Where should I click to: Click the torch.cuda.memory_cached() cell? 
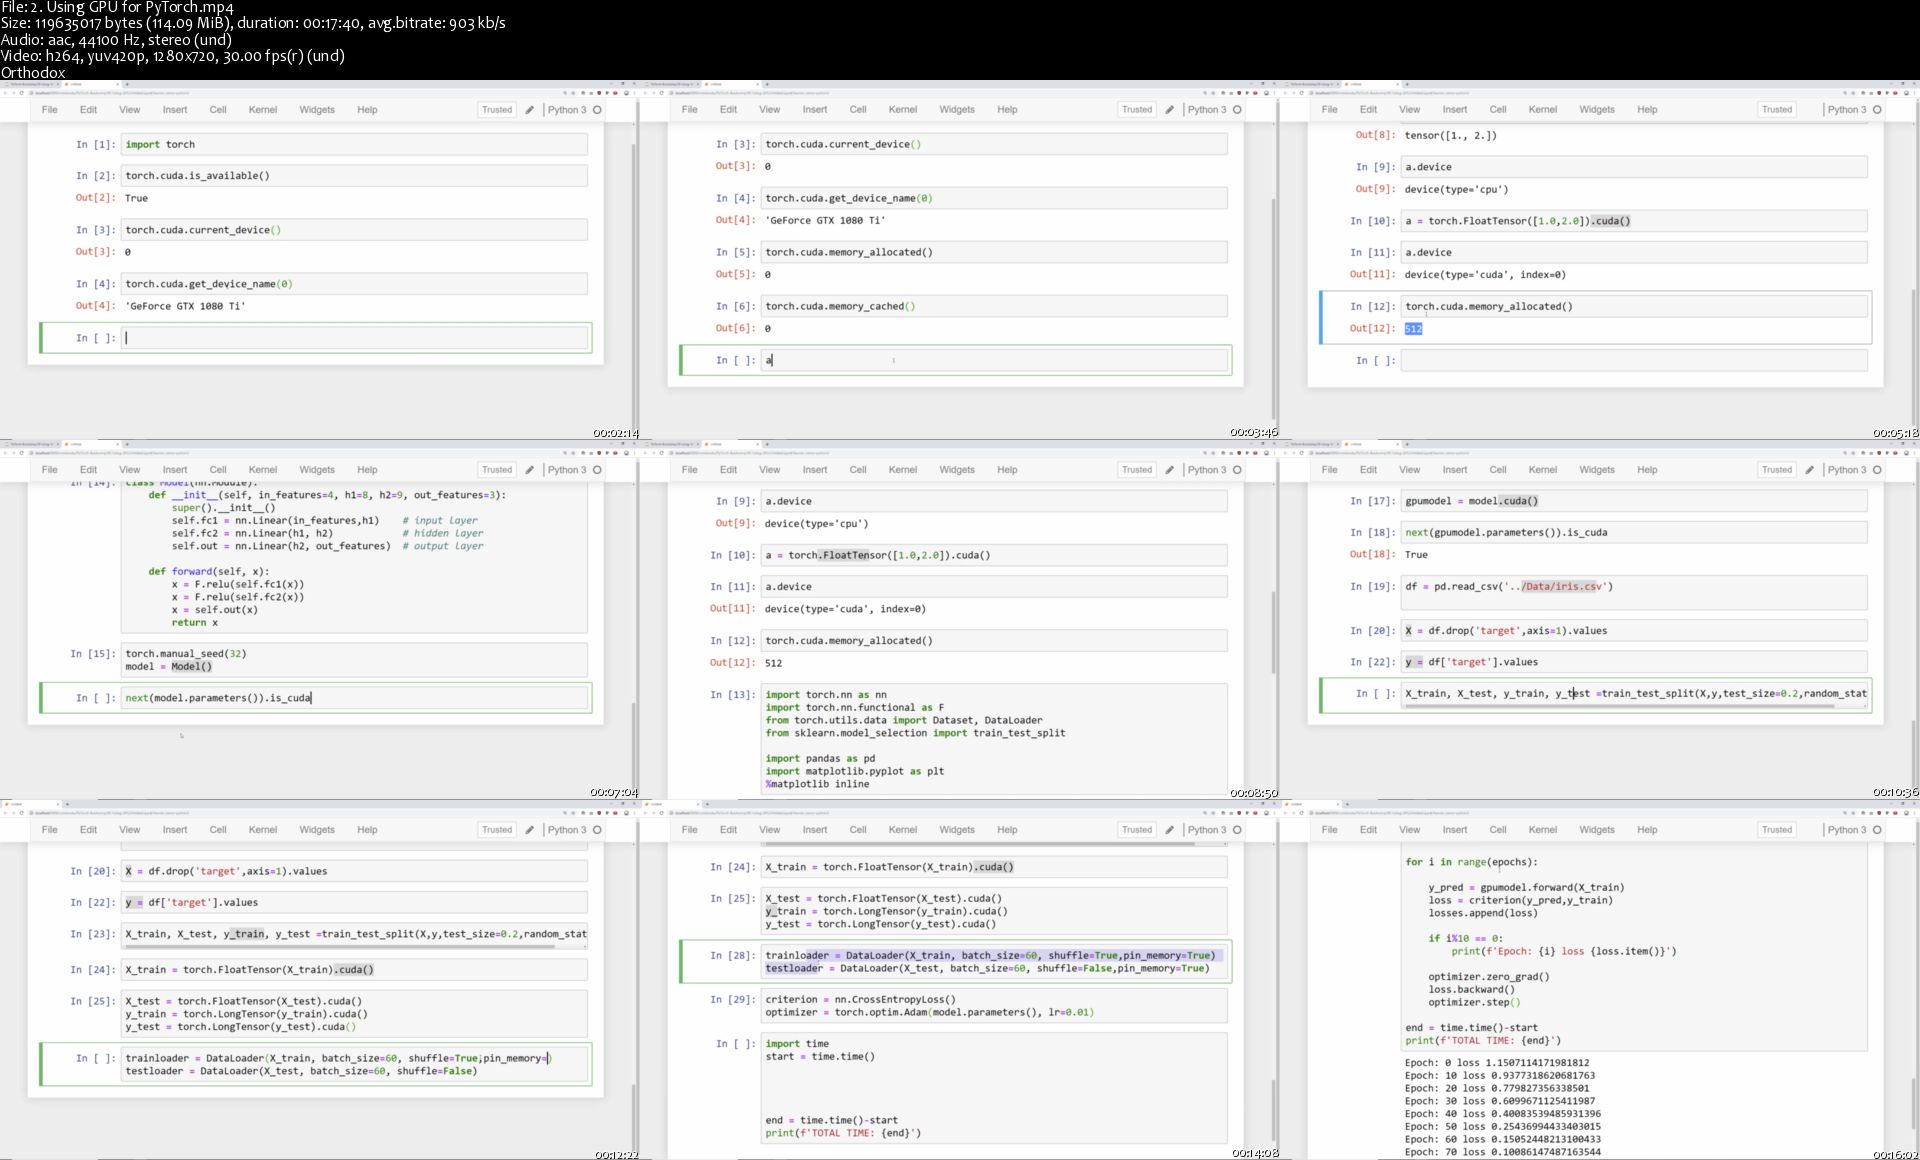[994, 307]
